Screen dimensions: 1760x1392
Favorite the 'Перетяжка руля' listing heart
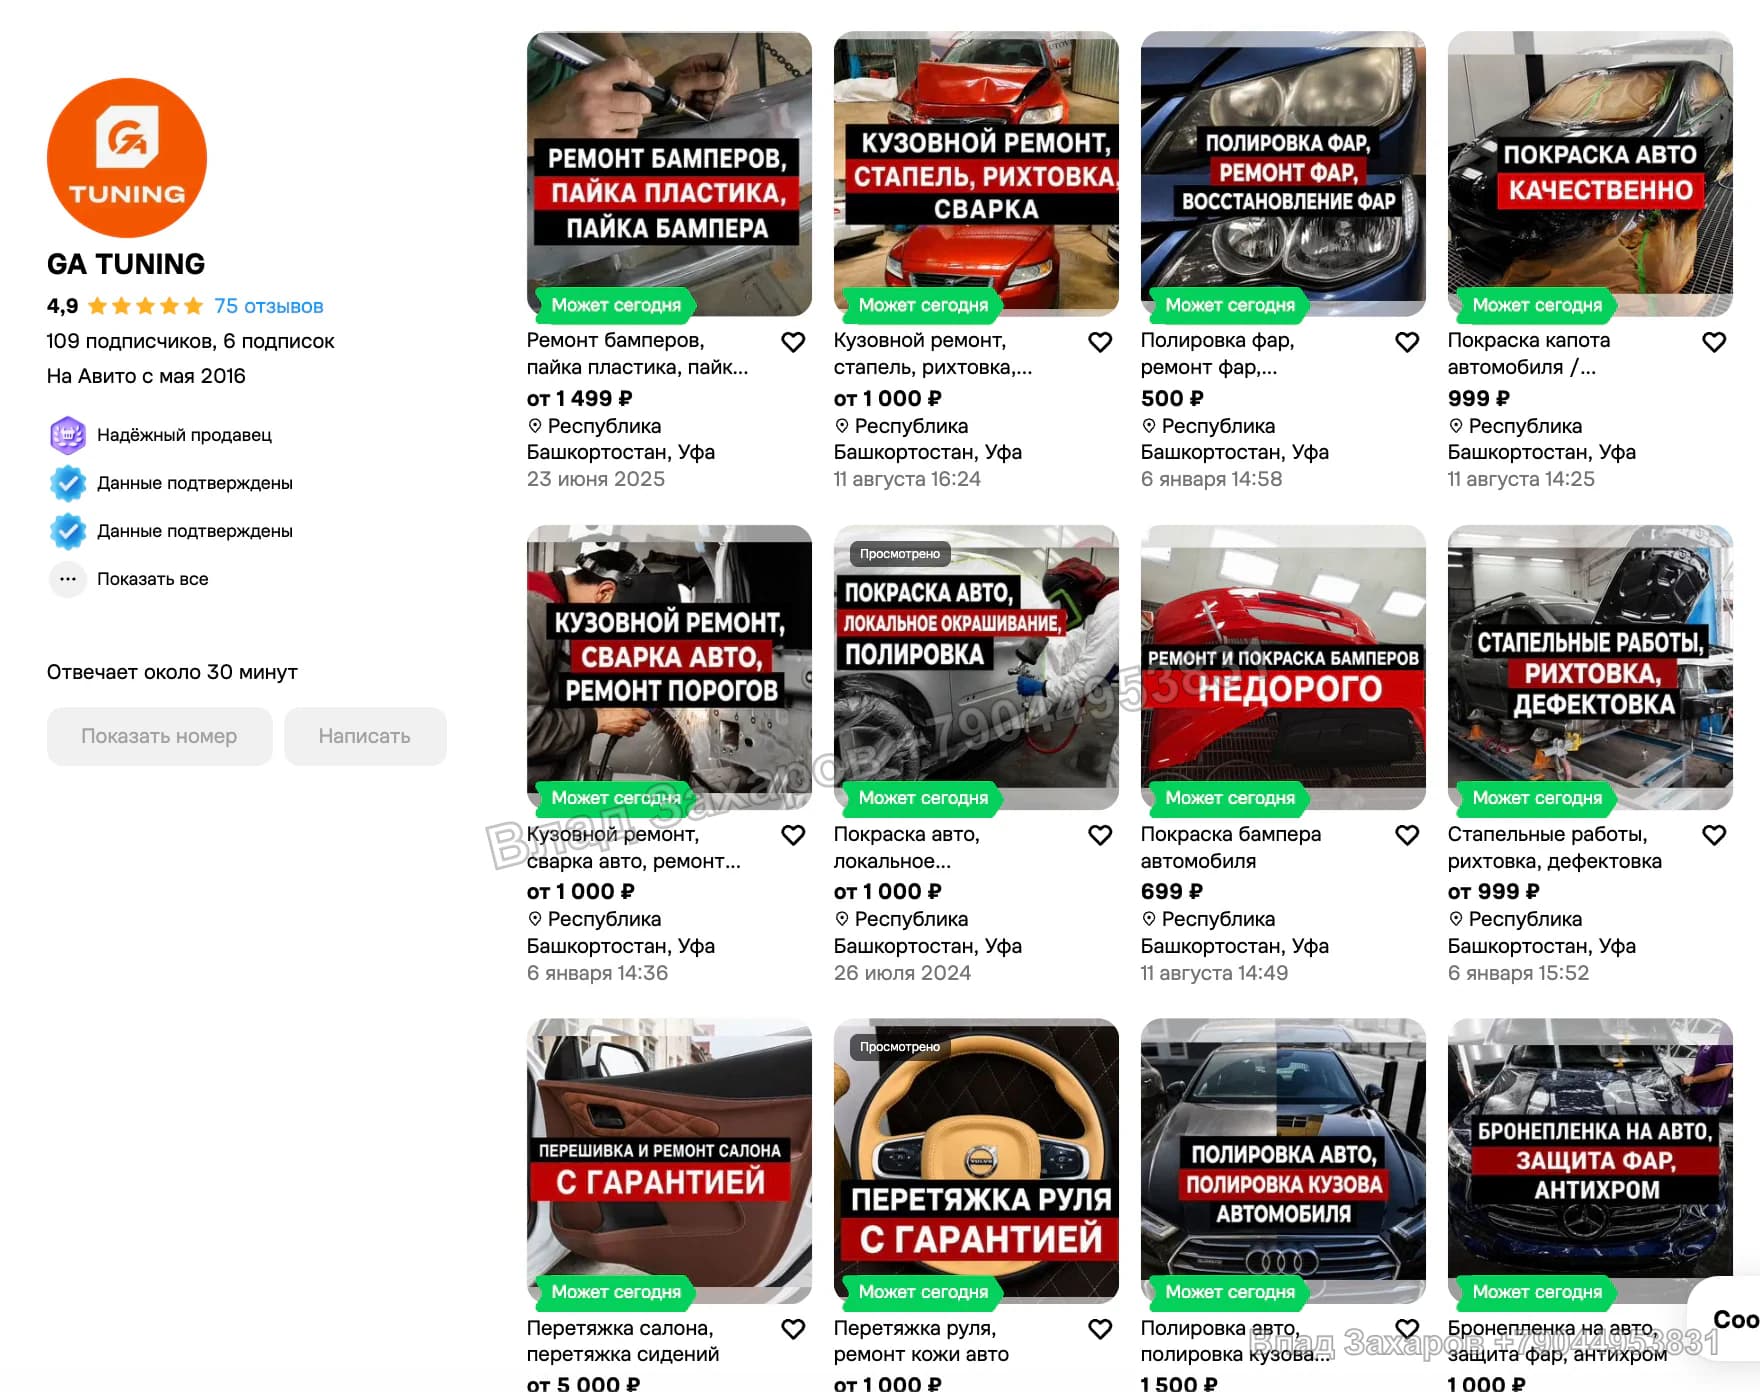1100,1329
